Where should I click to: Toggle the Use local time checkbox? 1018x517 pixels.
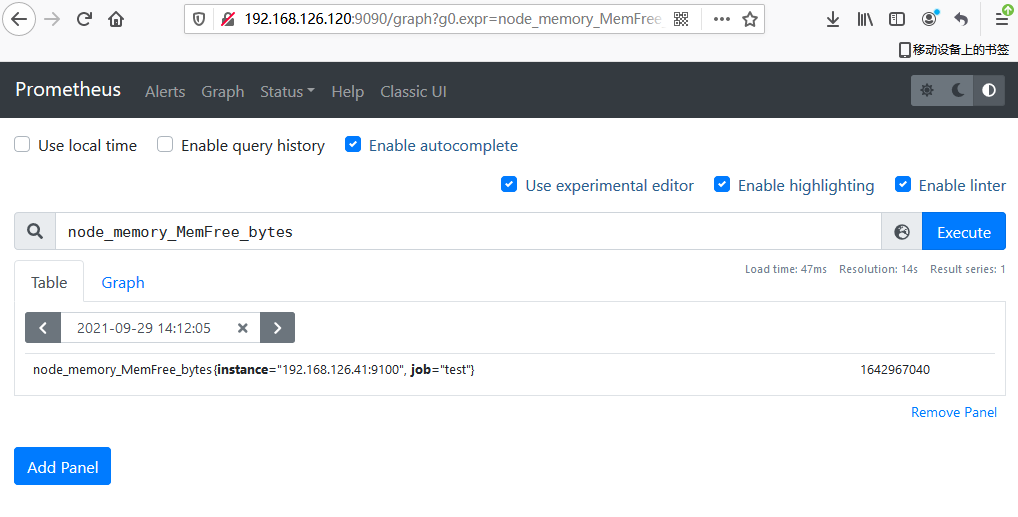[22, 144]
